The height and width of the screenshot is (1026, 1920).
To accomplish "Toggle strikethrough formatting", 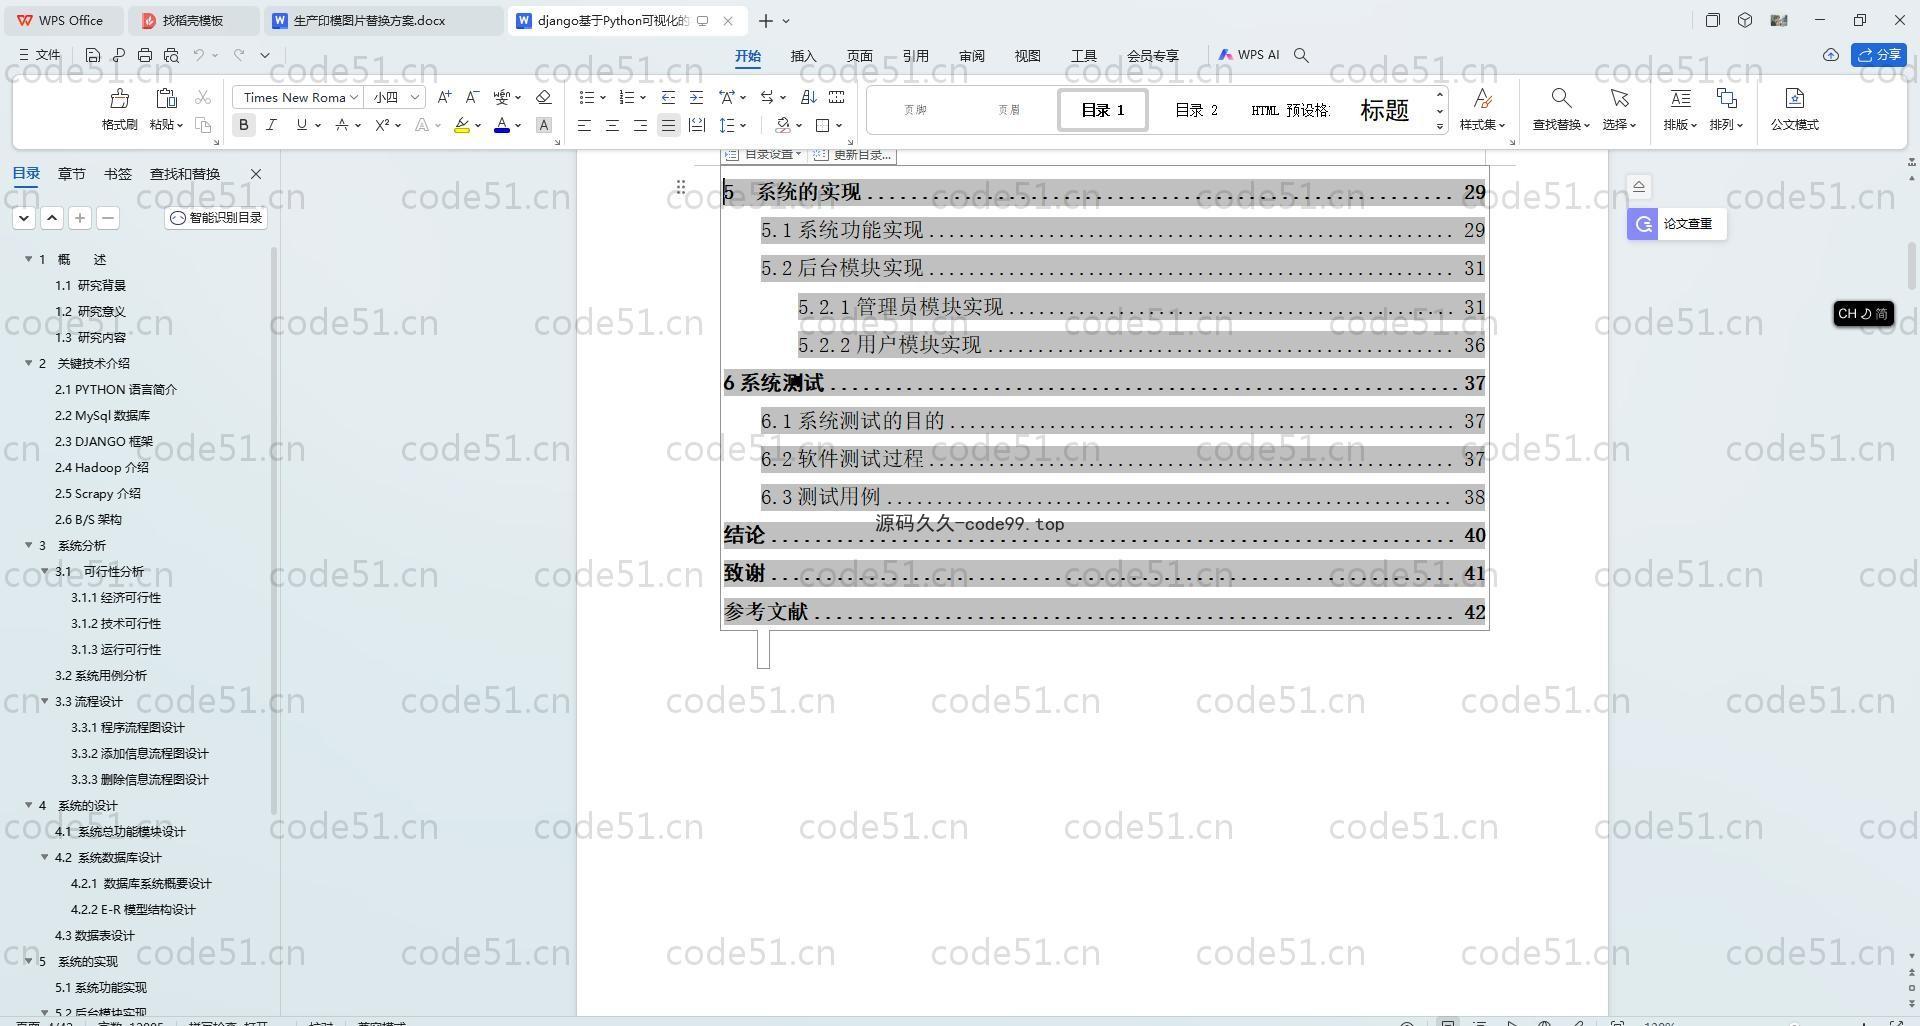I will click(342, 125).
